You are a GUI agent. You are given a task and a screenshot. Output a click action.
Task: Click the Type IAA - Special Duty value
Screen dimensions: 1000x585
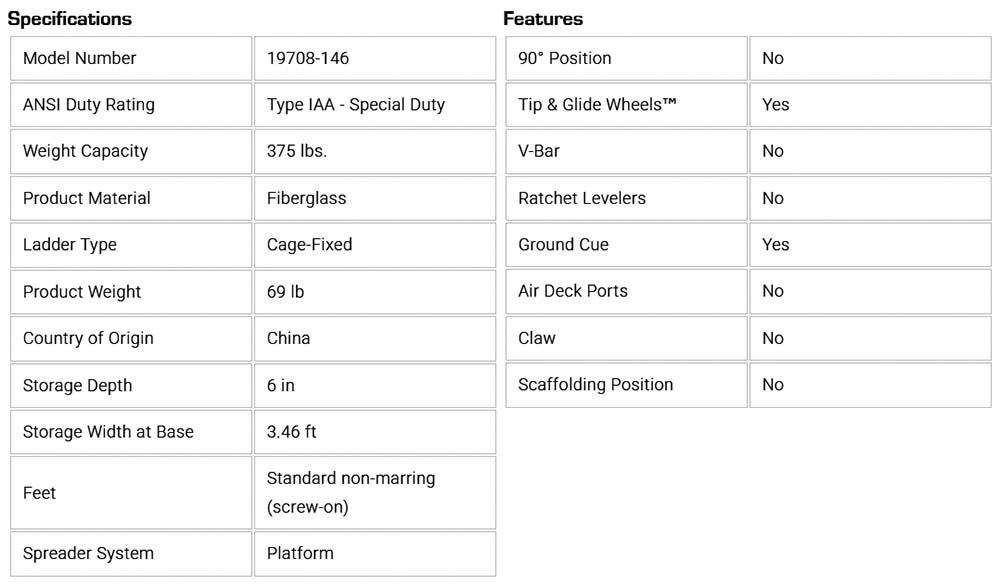tap(356, 105)
